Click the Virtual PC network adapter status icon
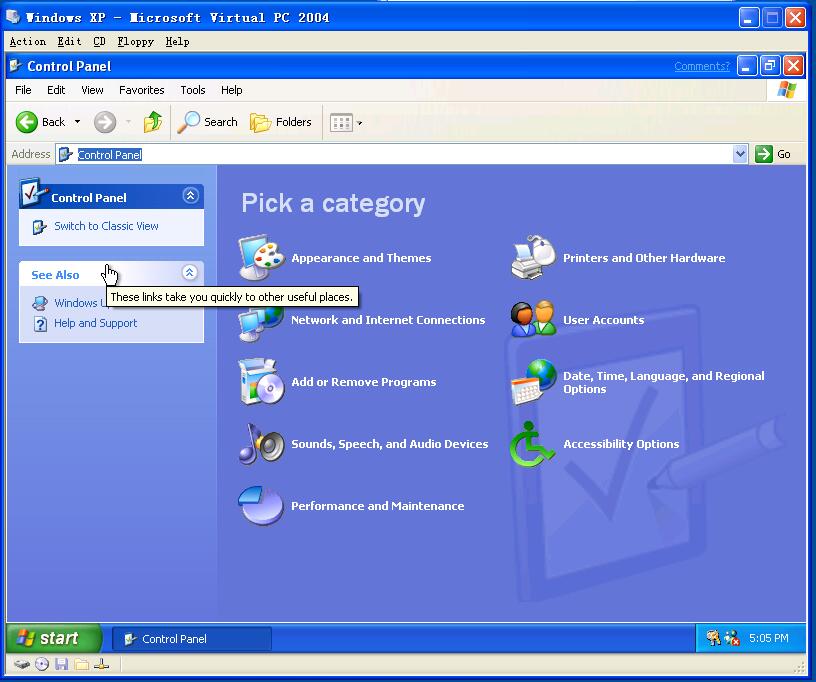816x682 pixels. (101, 664)
